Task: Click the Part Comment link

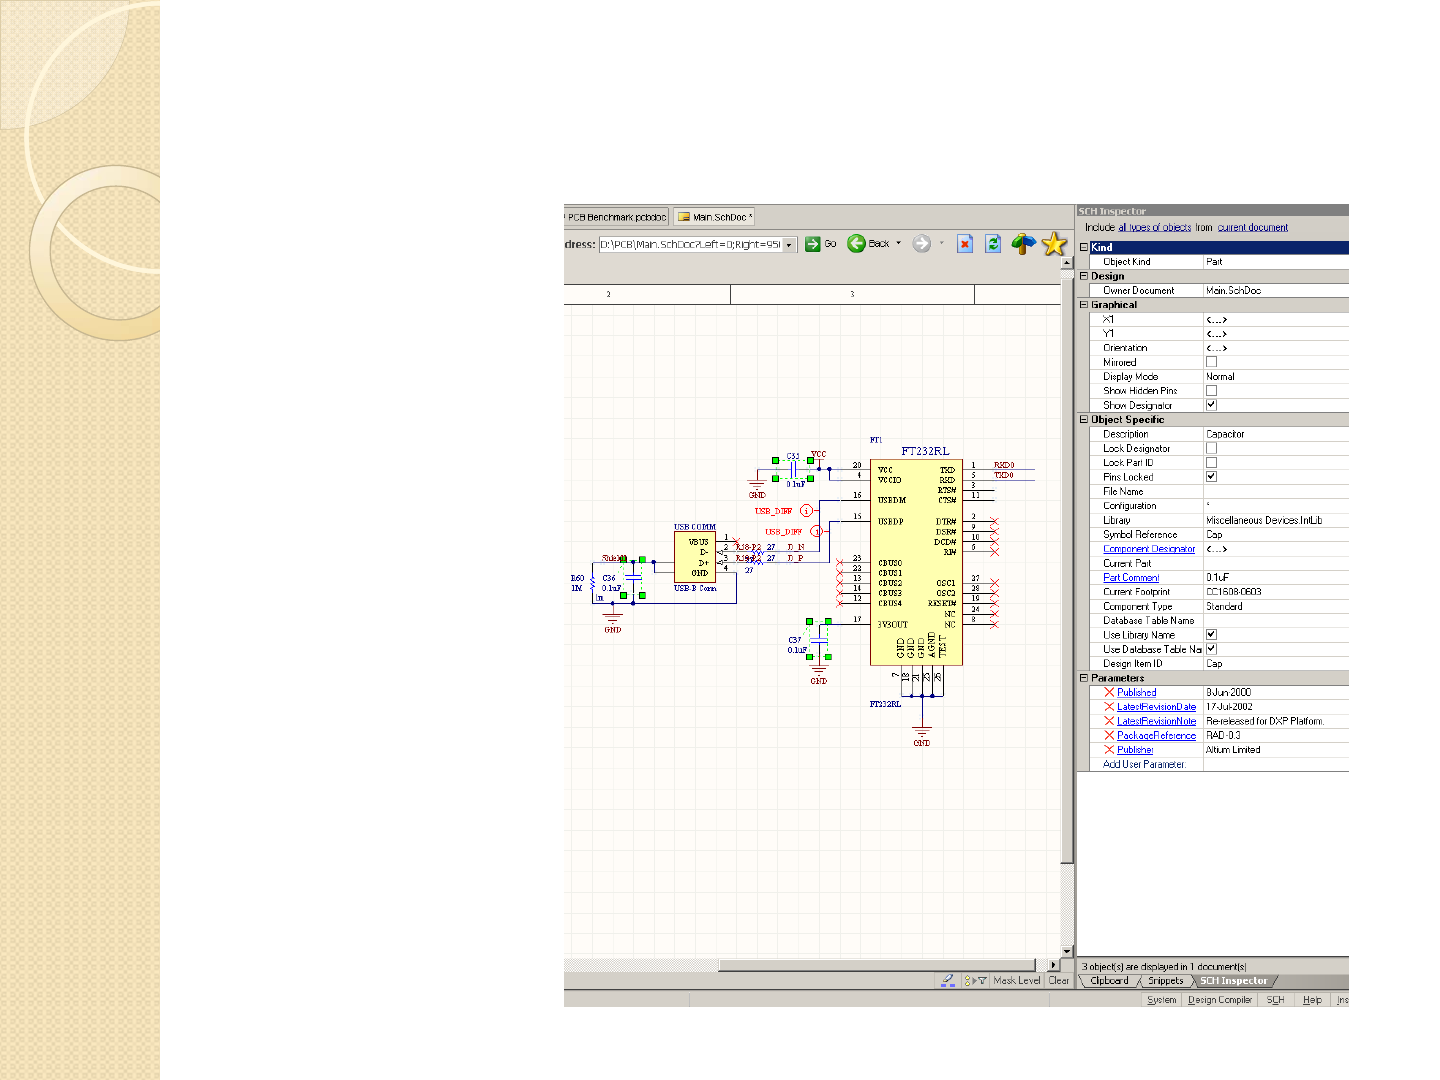Action: click(x=1131, y=578)
